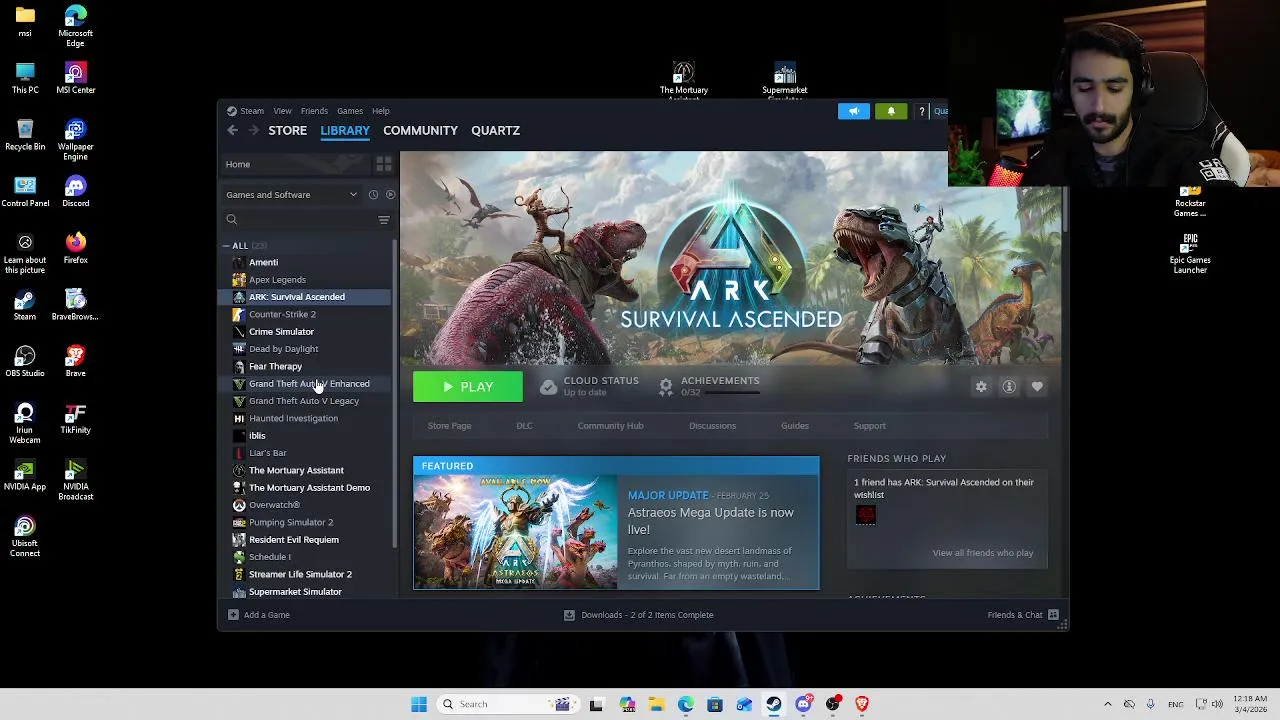Viewport: 1280px width, 720px height.
Task: Open ARK game settings gear icon
Action: click(x=981, y=387)
